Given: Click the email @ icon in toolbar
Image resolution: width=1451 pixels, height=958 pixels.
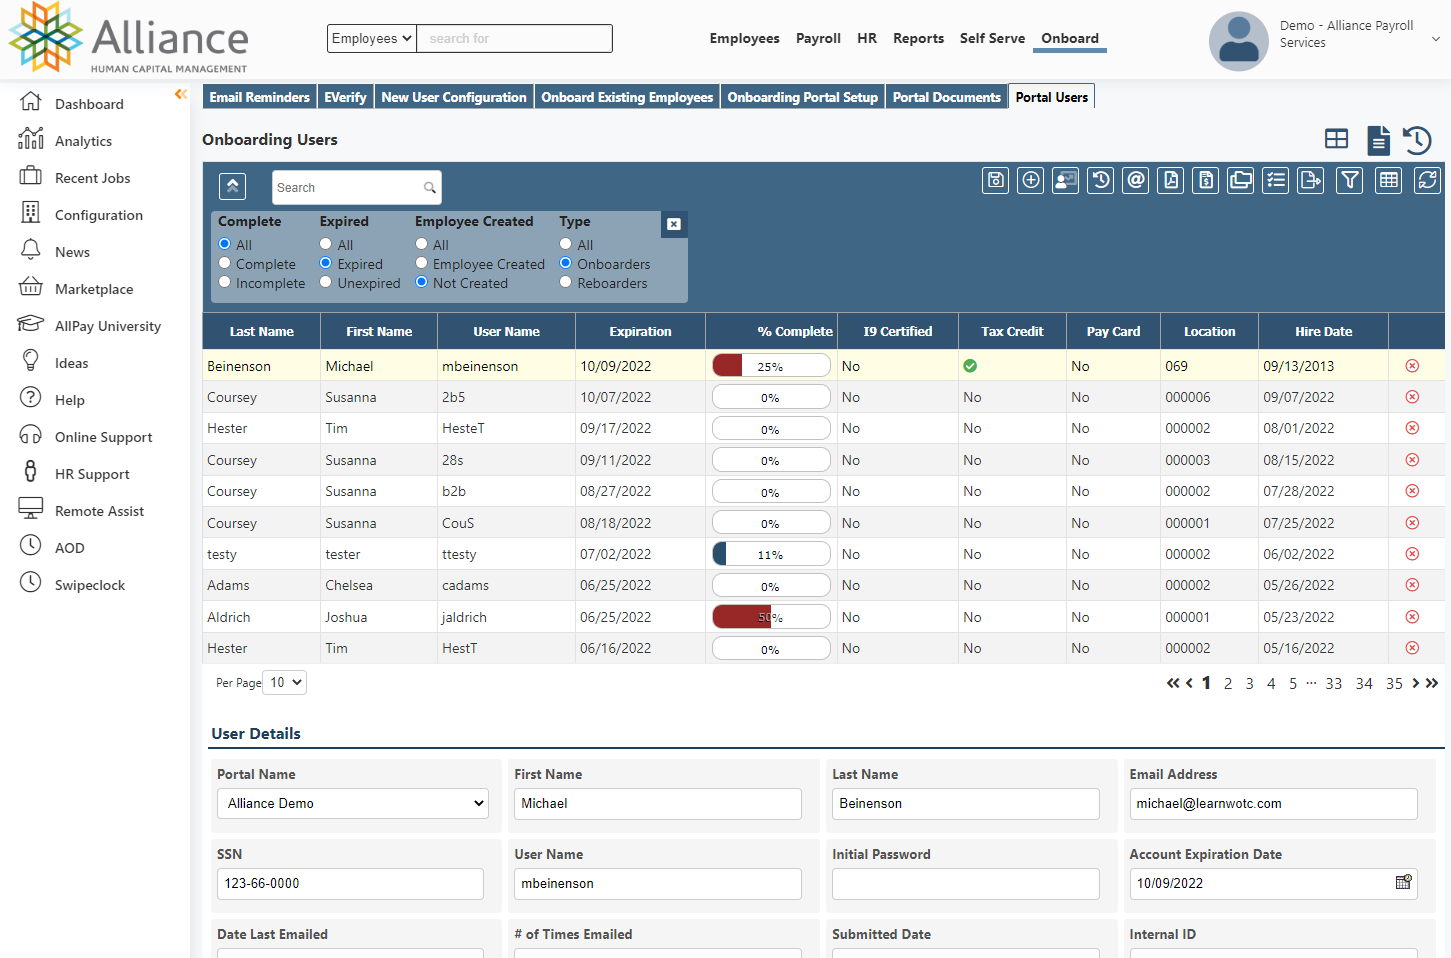Looking at the screenshot, I should click(1136, 180).
